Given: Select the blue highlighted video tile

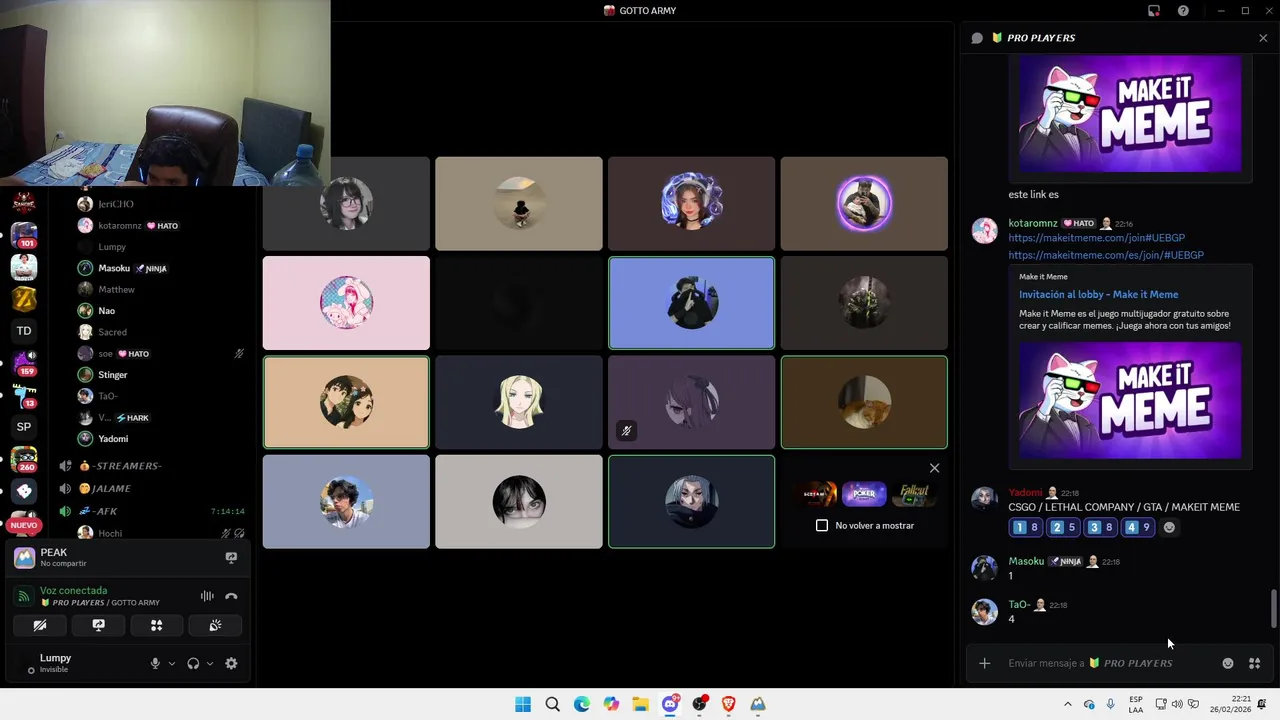Looking at the screenshot, I should (691, 303).
